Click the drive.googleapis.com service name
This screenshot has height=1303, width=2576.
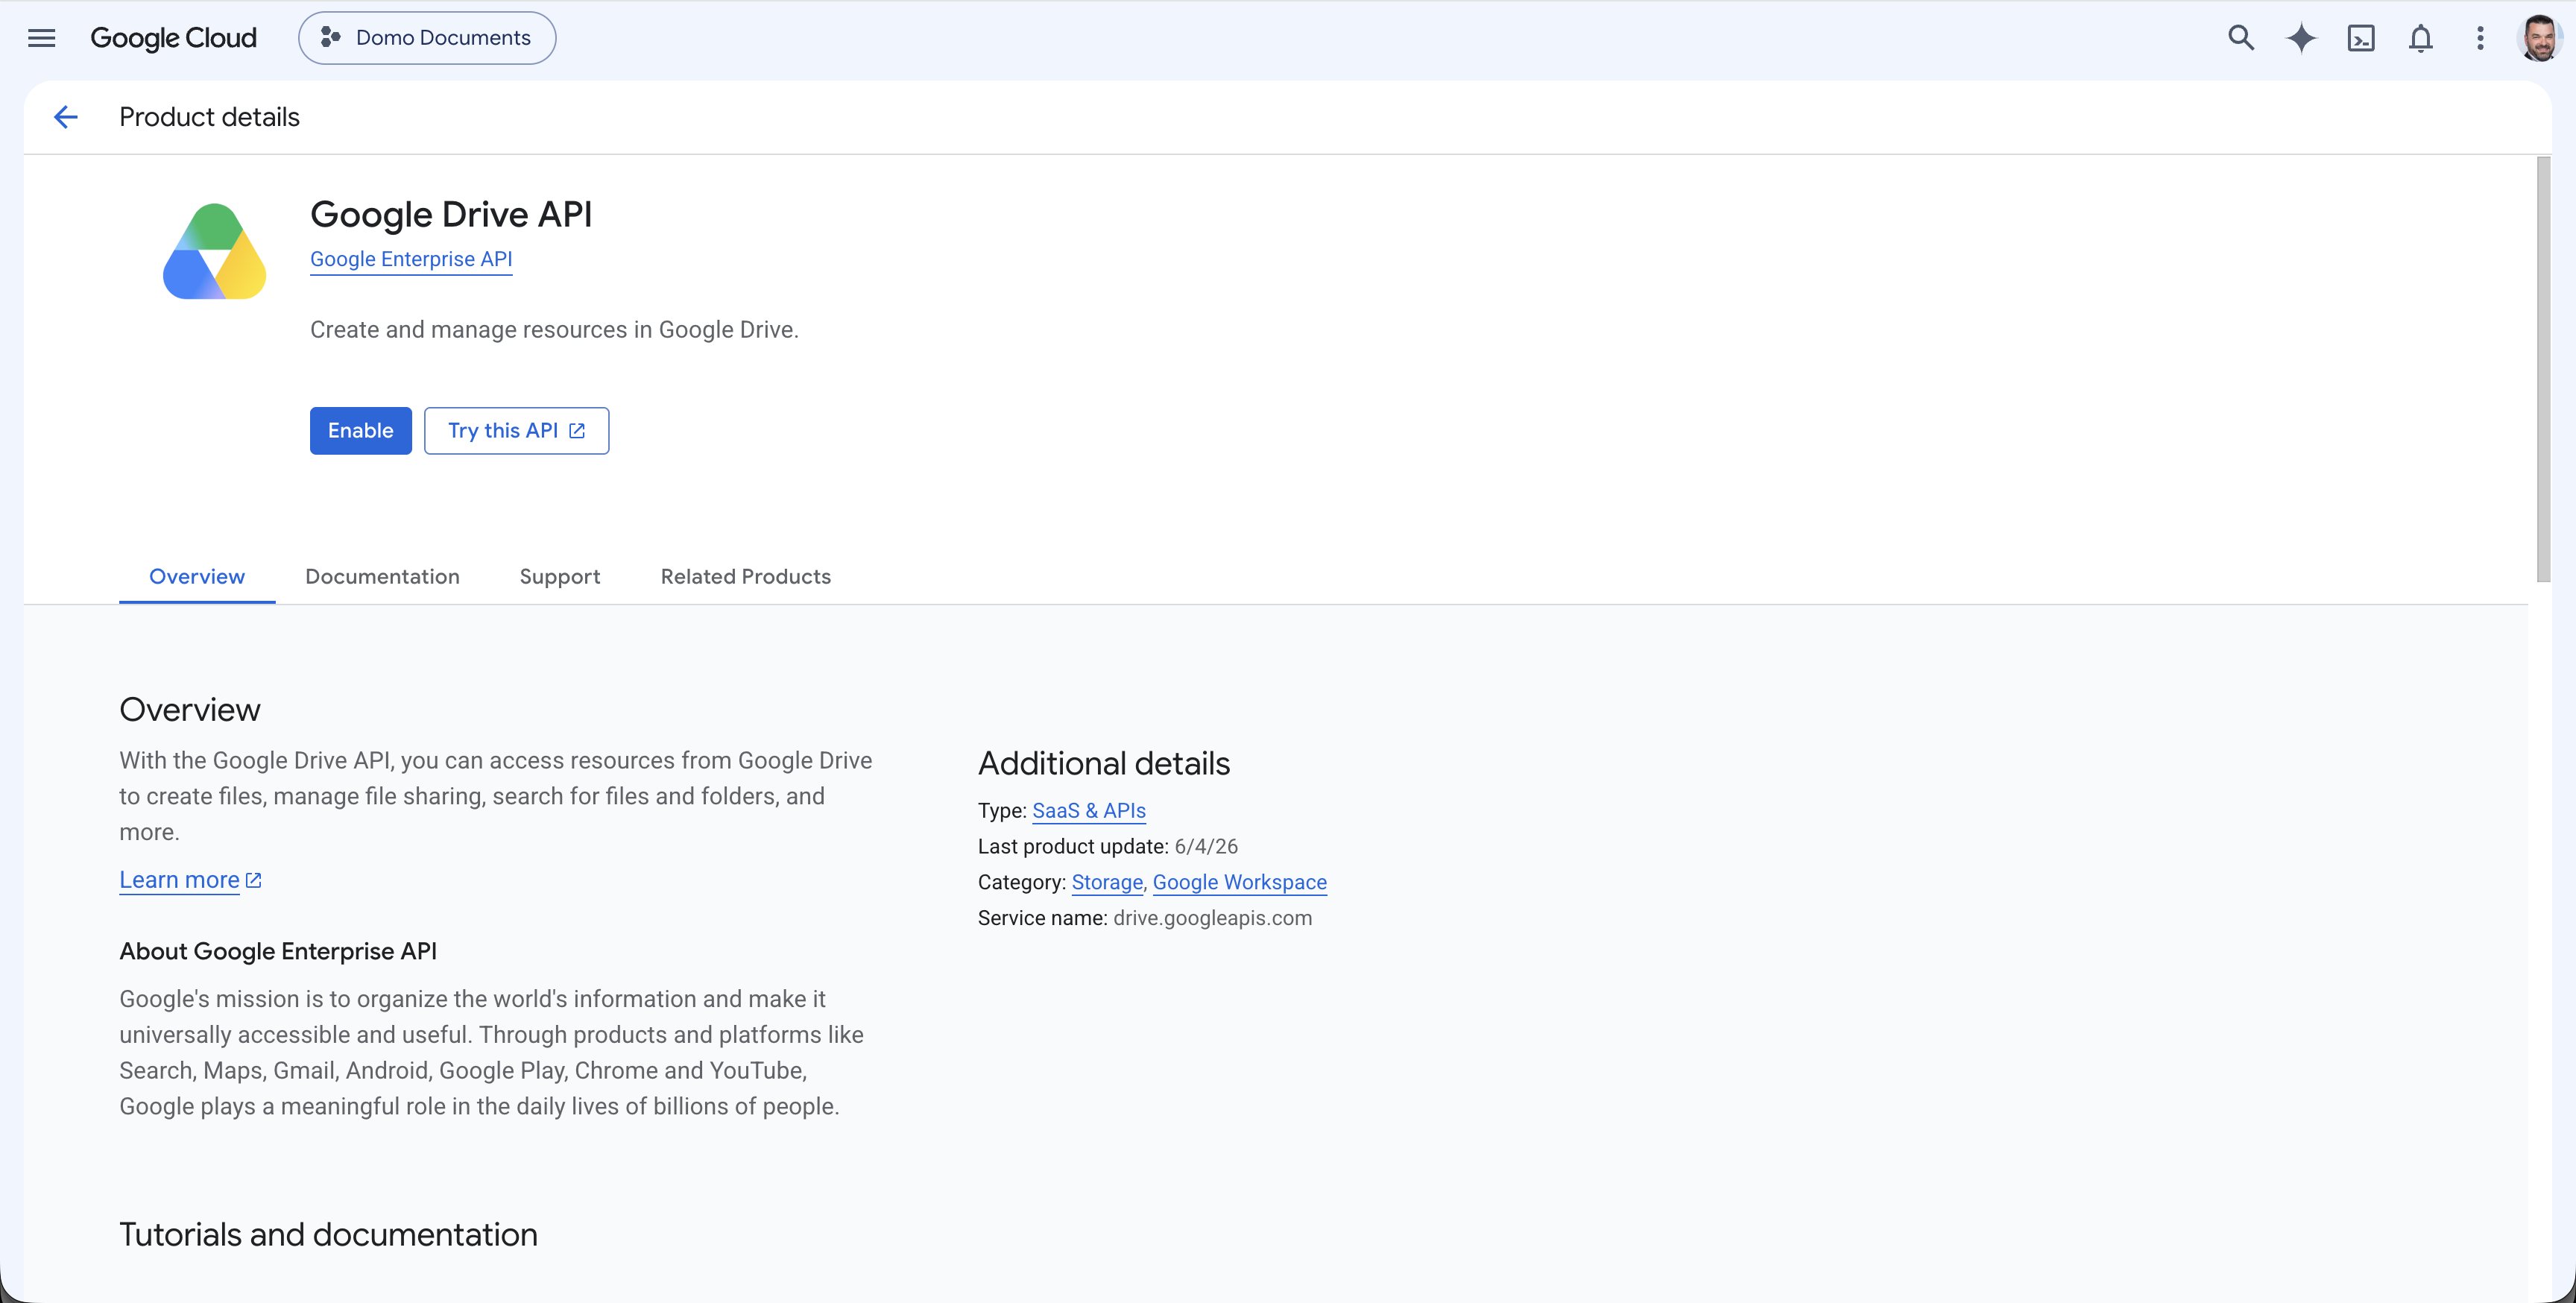click(1212, 918)
